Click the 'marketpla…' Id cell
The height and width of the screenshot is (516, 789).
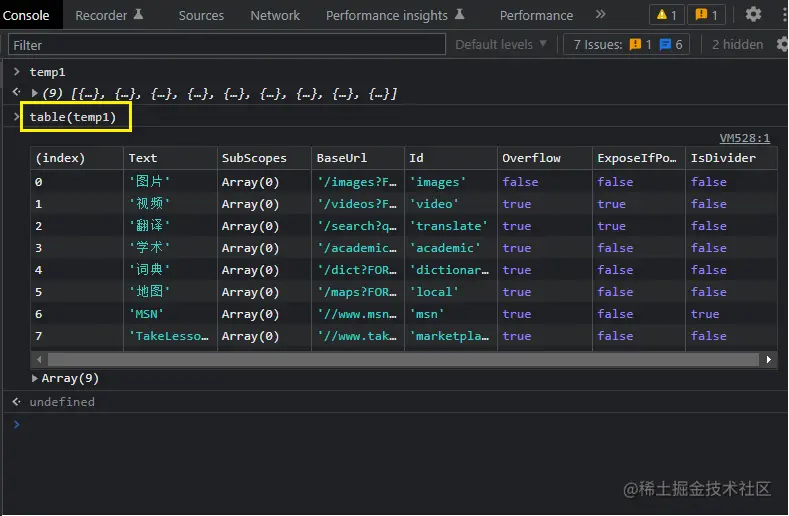click(451, 336)
